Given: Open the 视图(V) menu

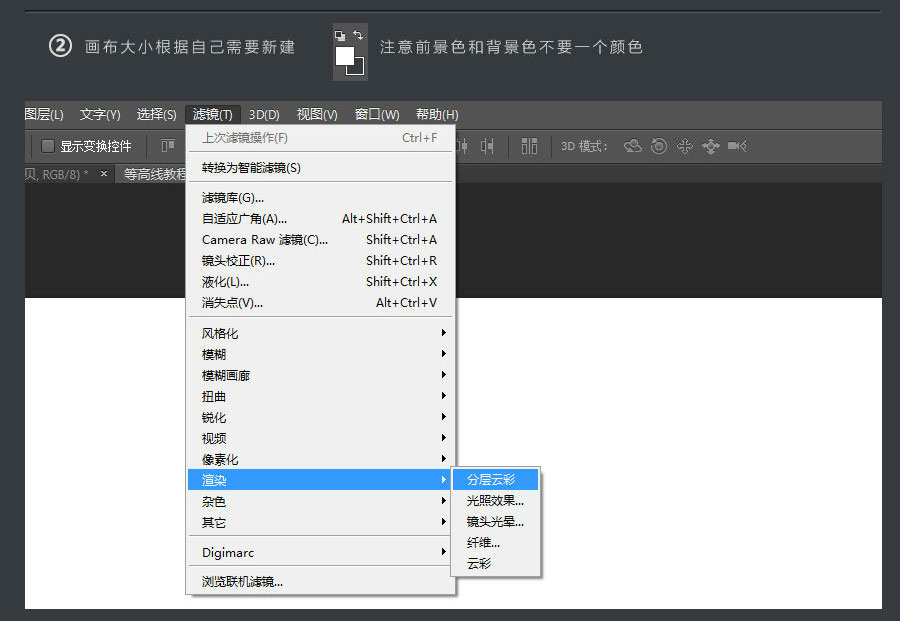Looking at the screenshot, I should coord(317,114).
